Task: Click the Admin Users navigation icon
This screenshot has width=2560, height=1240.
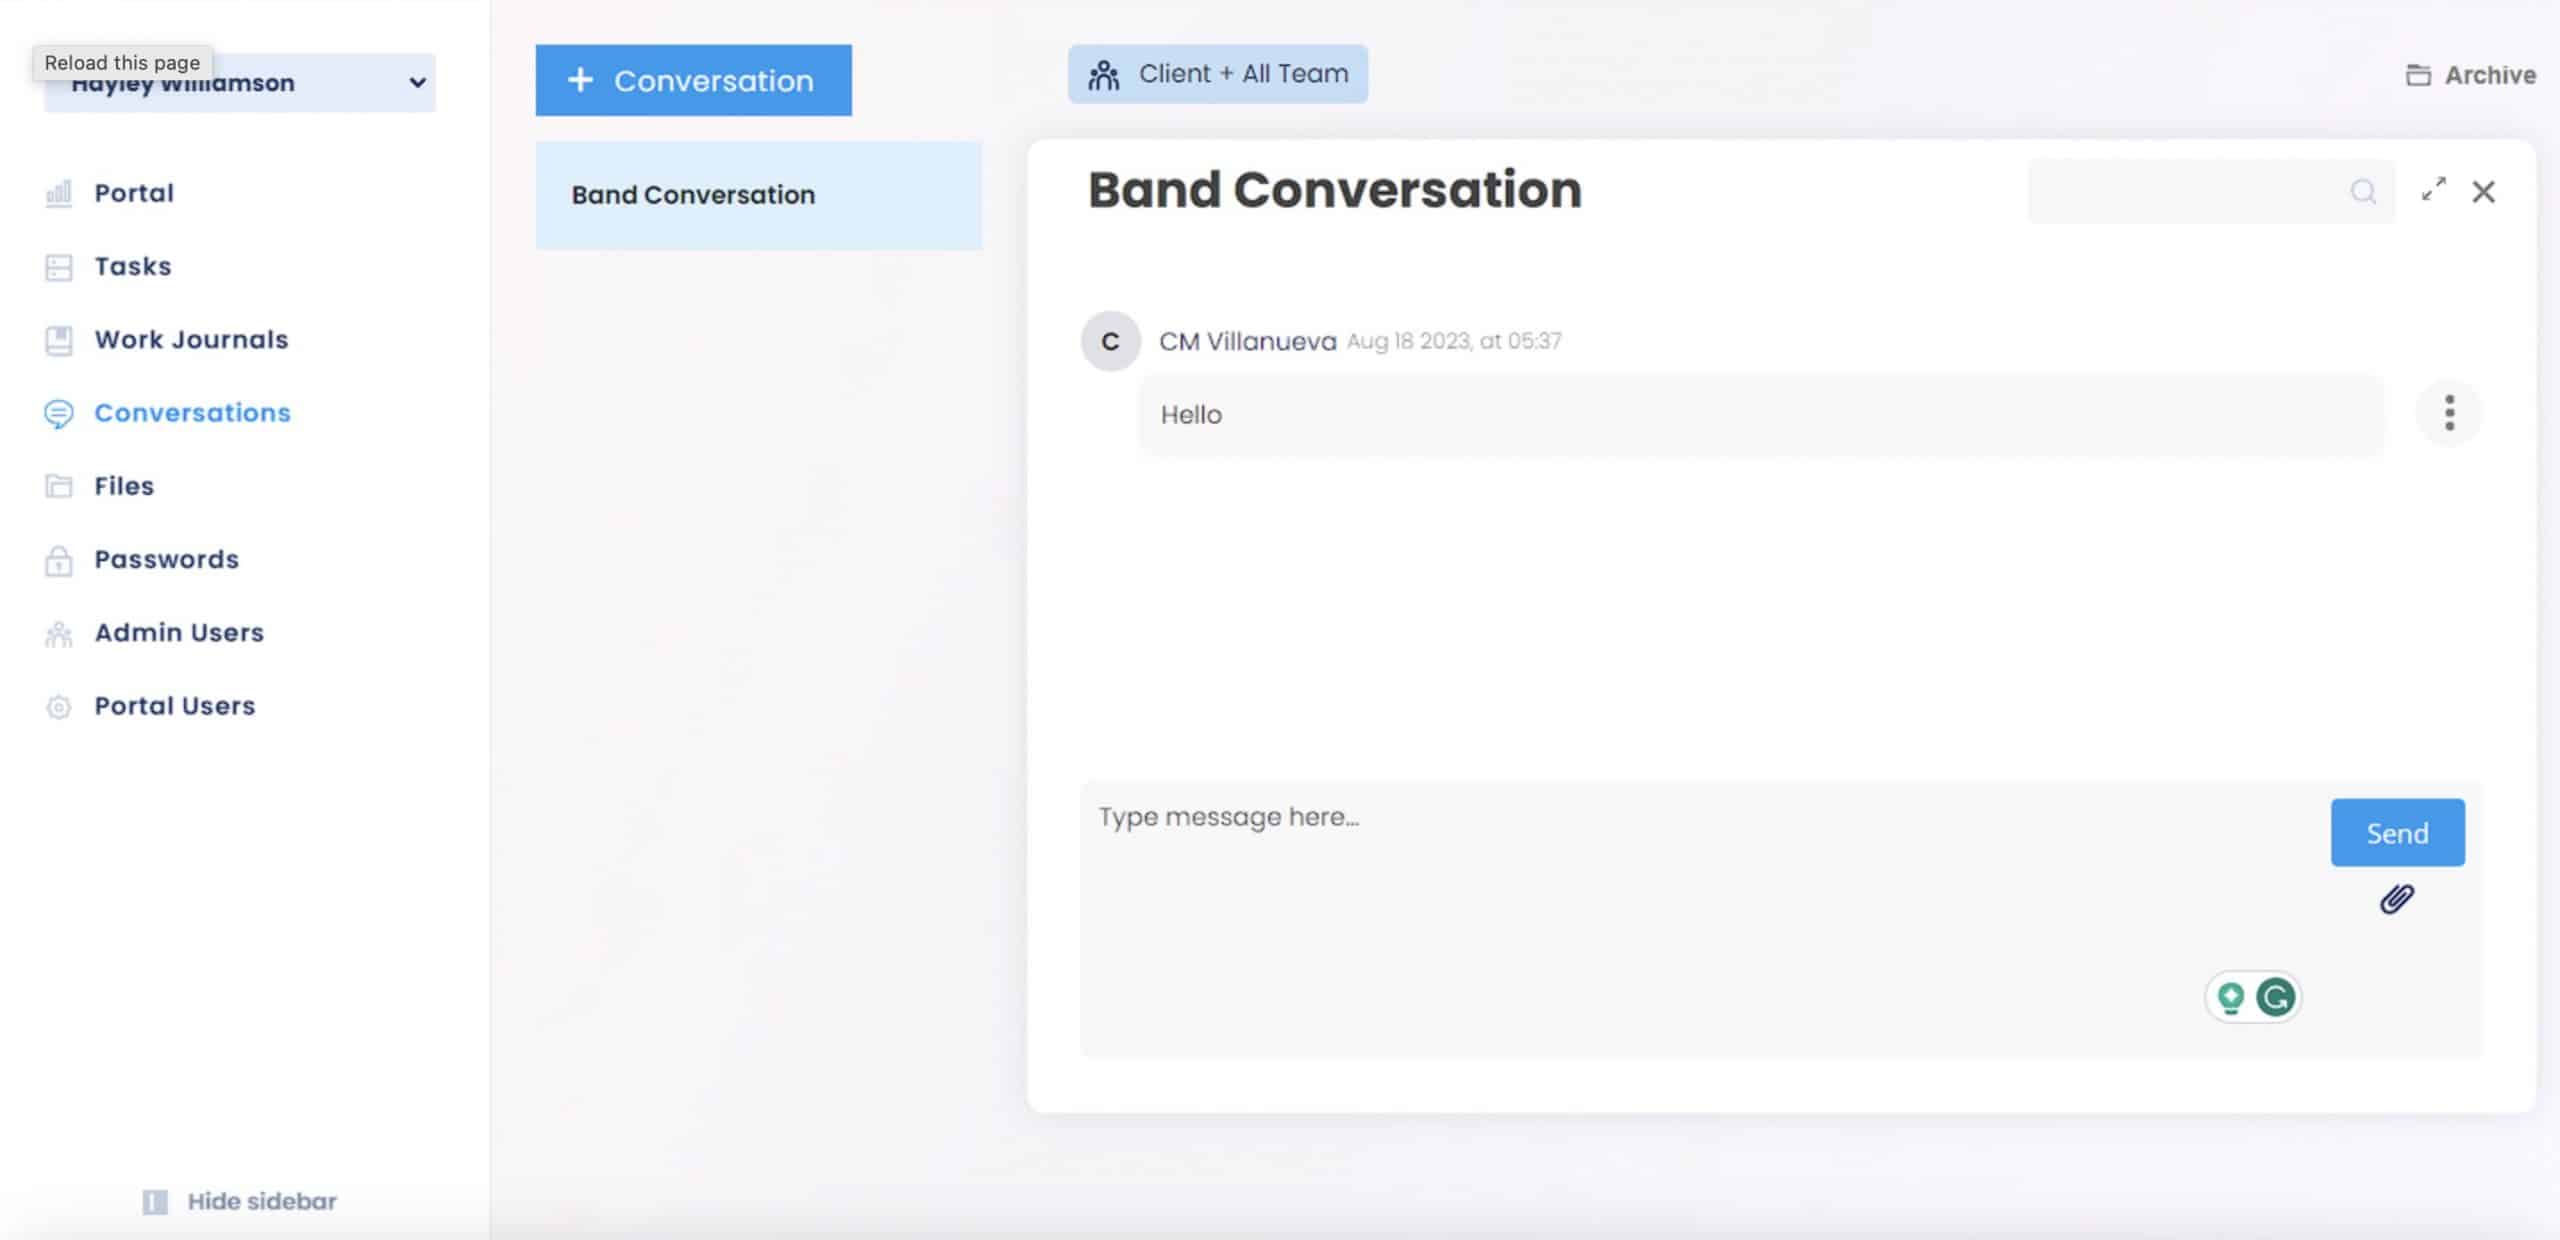Action: click(57, 631)
